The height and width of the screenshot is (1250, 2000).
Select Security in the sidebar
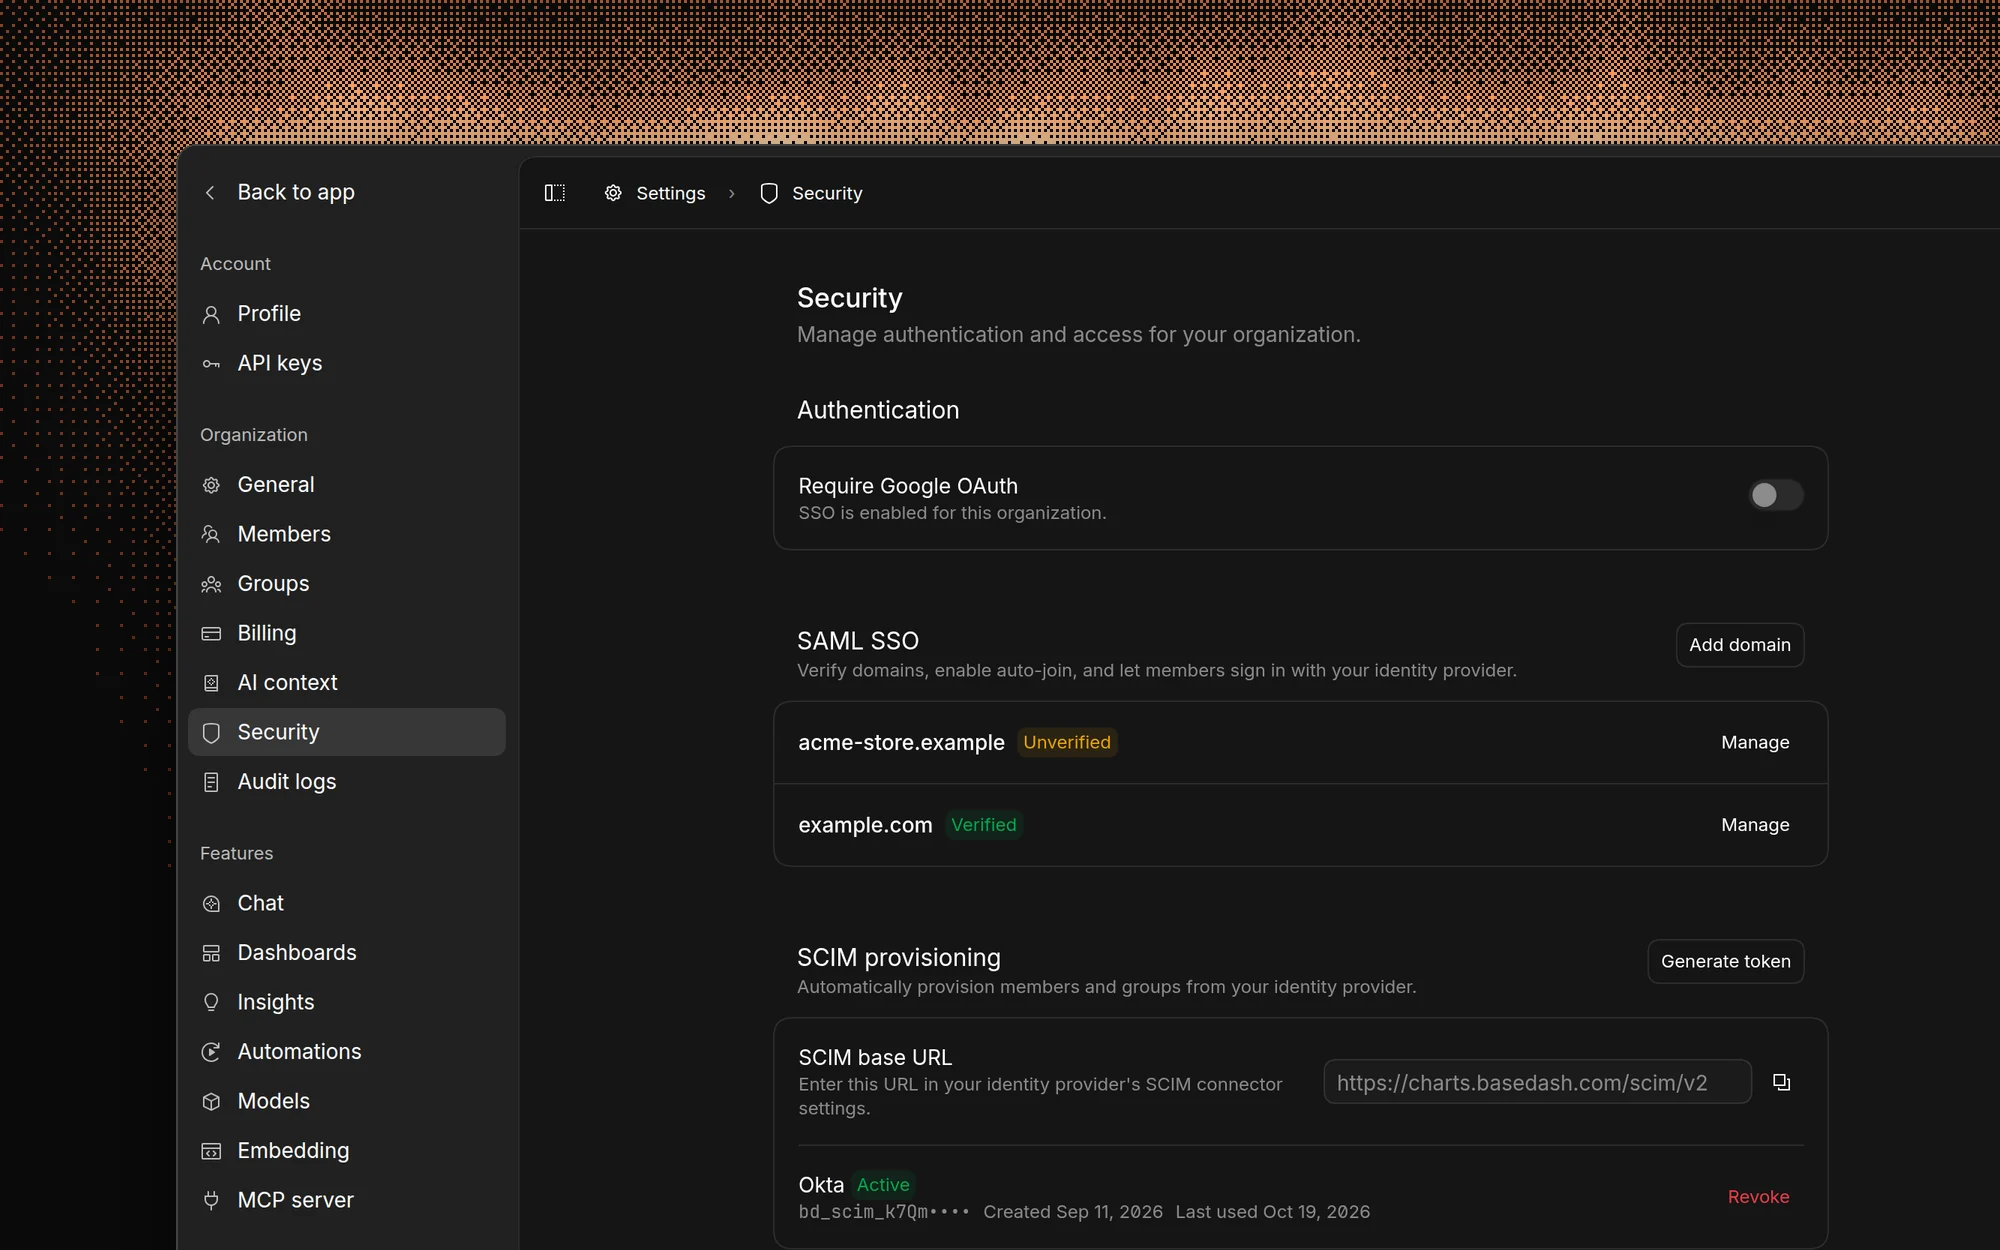click(x=347, y=732)
